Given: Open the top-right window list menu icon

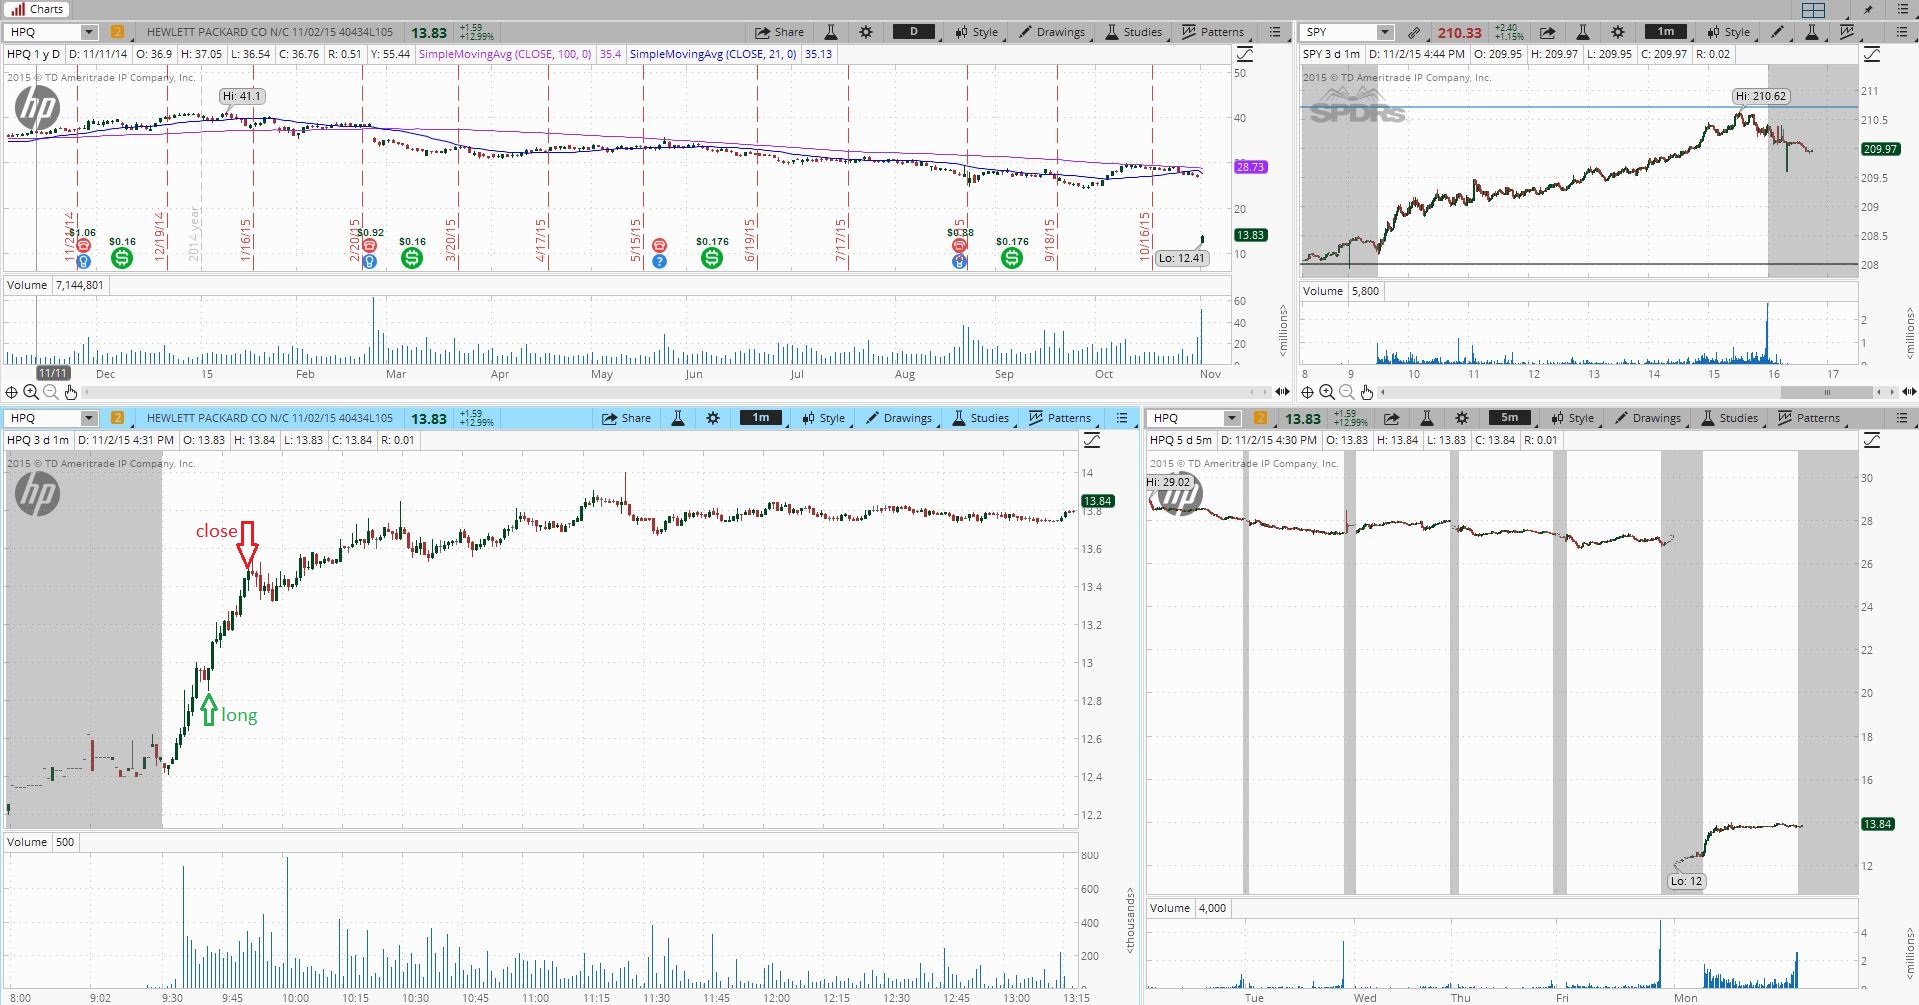Looking at the screenshot, I should pyautogui.click(x=1901, y=10).
